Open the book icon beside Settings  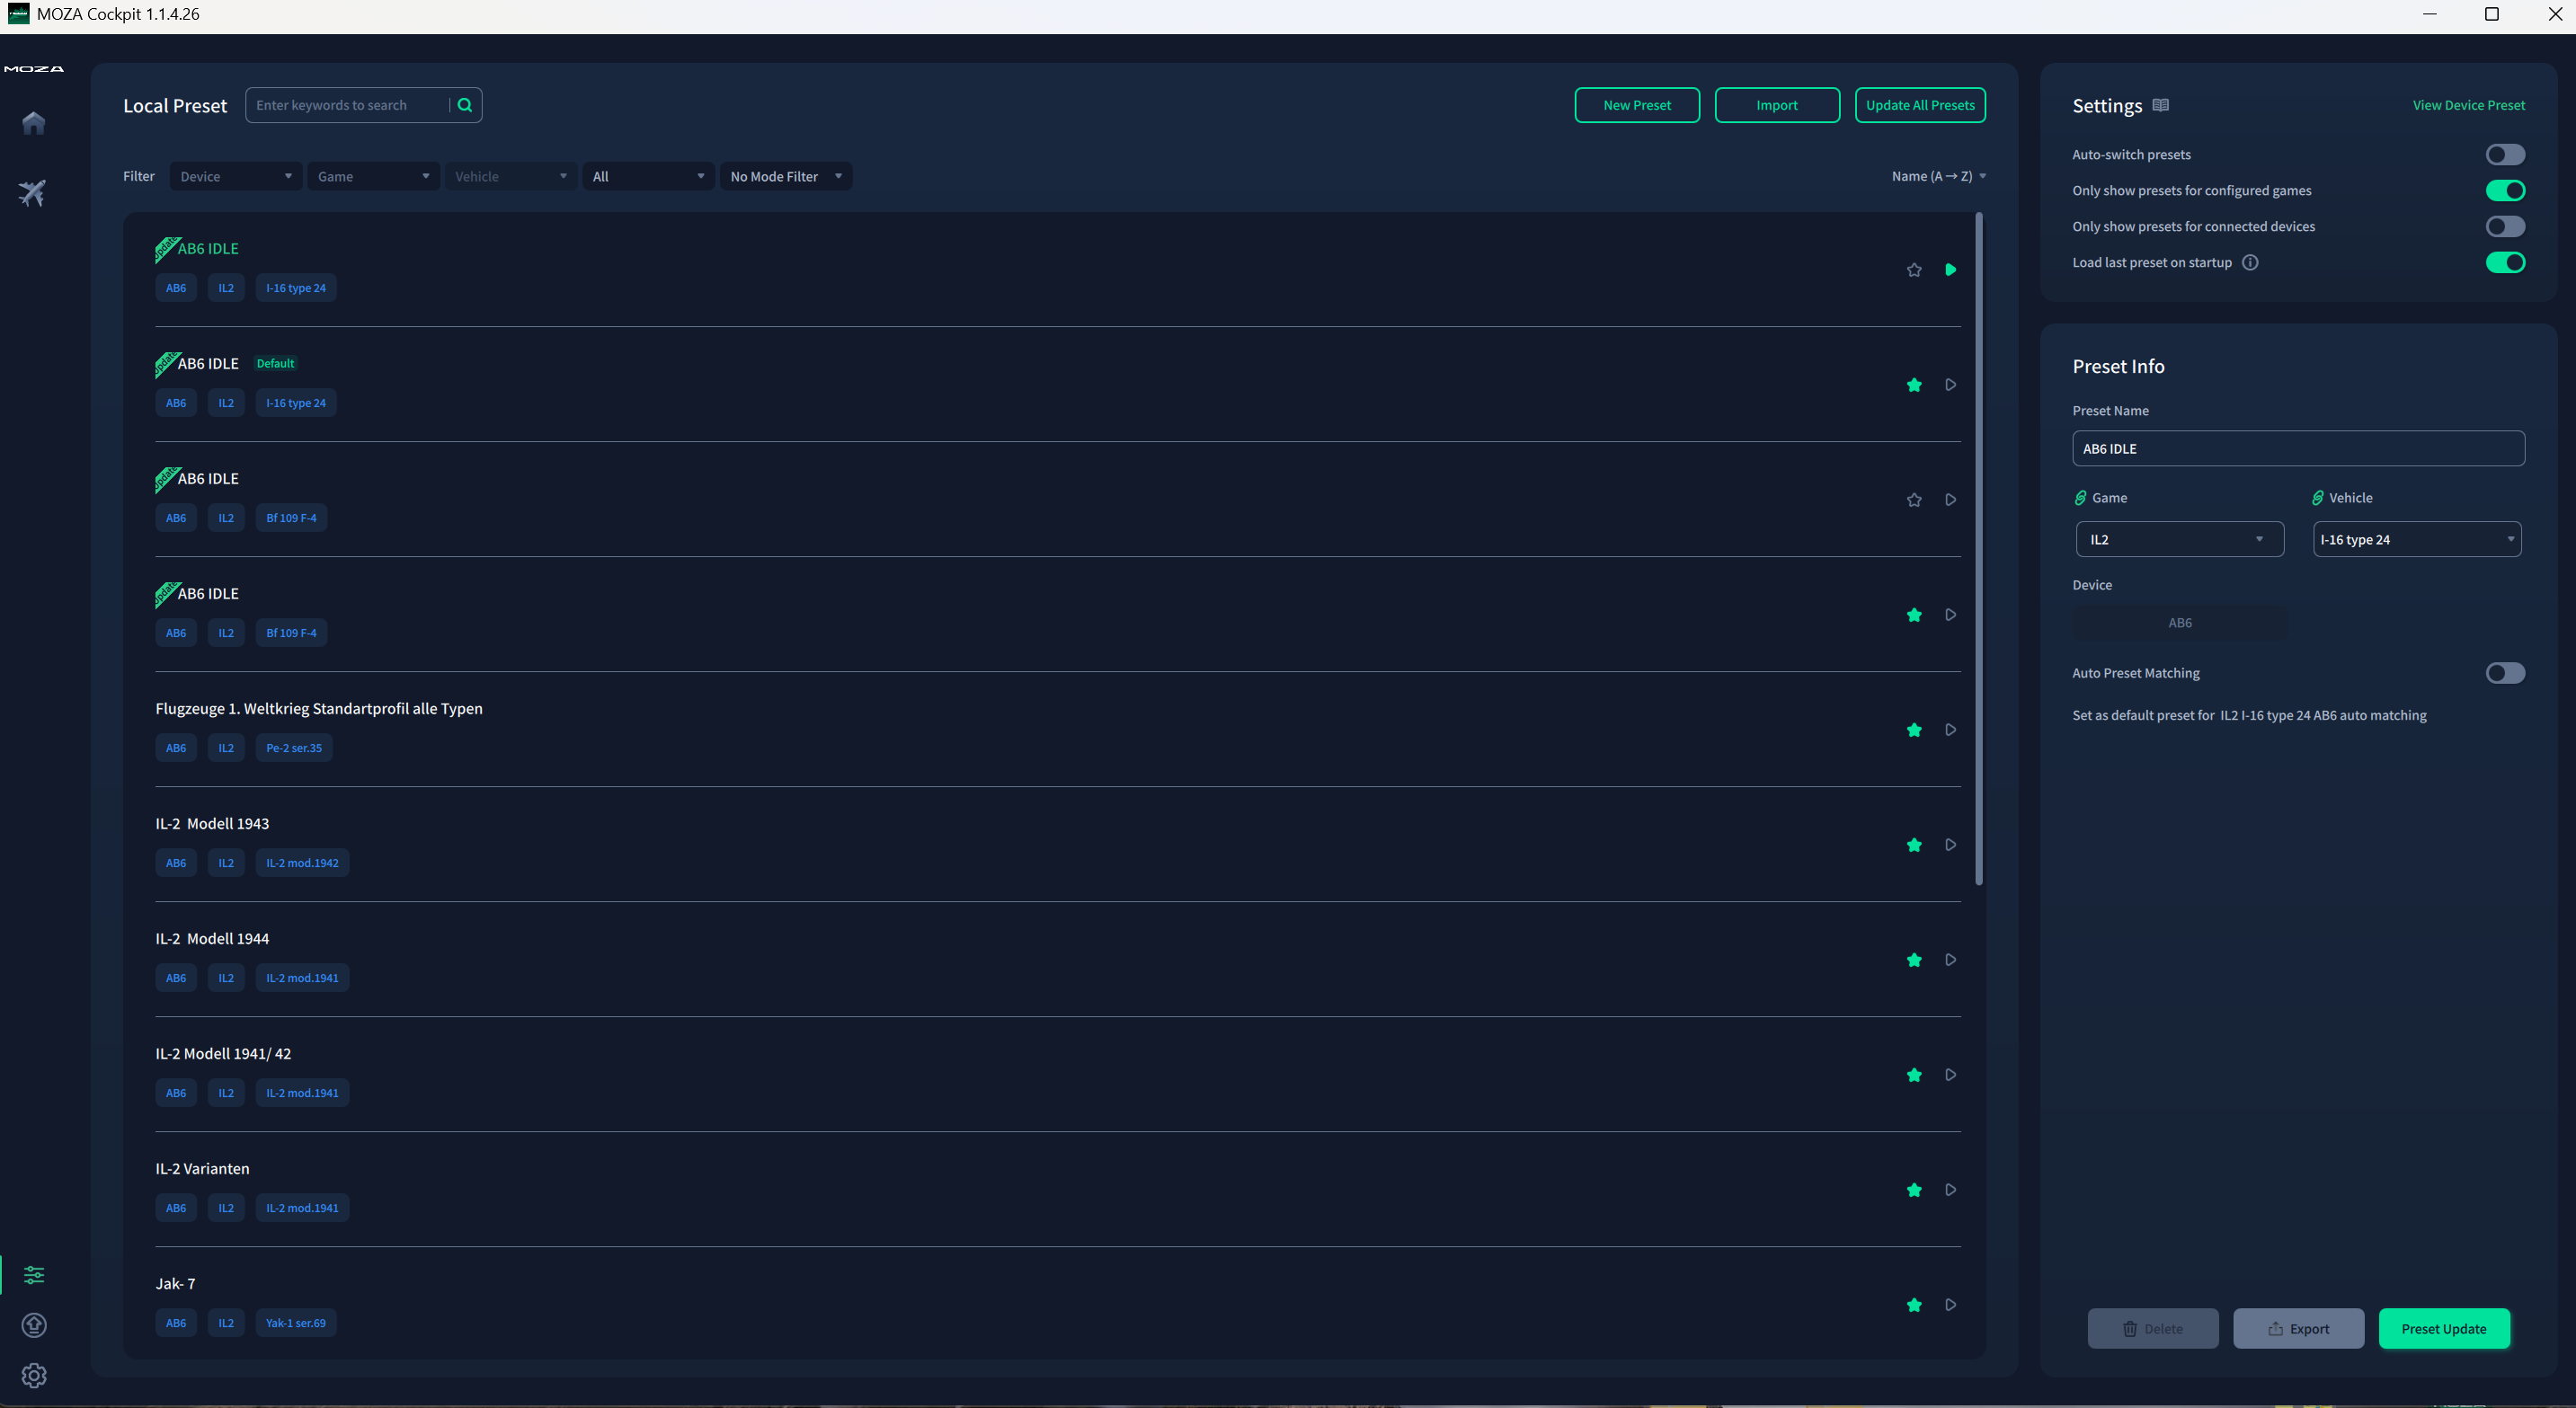click(x=2161, y=105)
